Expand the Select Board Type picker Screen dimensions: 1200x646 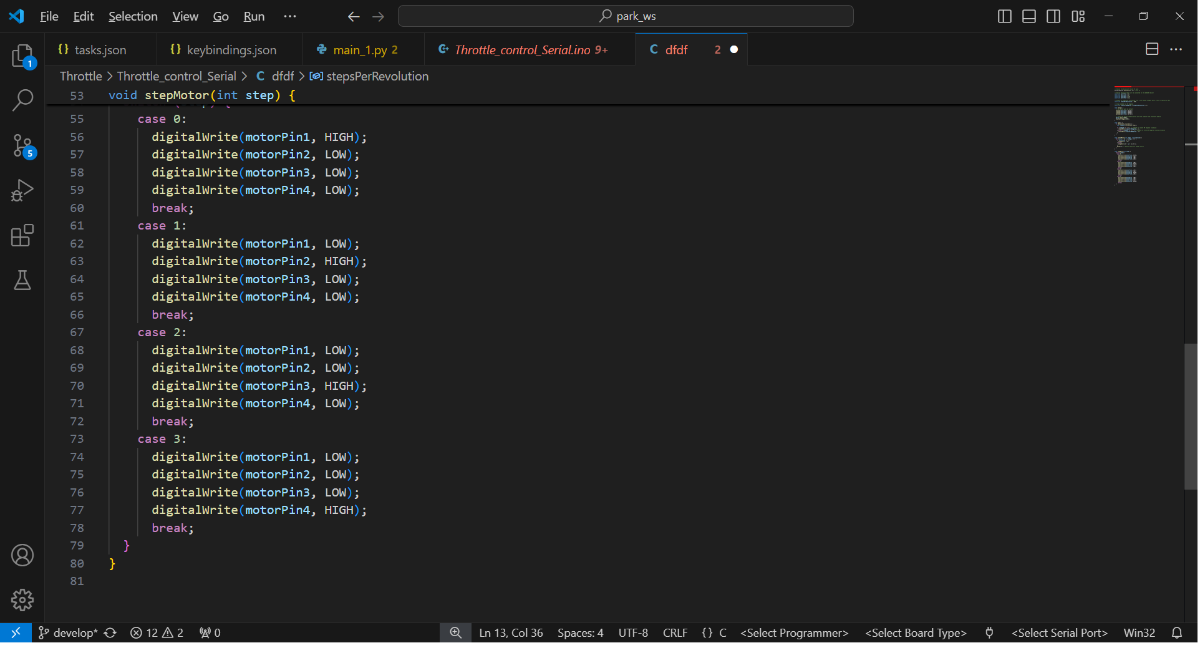[915, 633]
